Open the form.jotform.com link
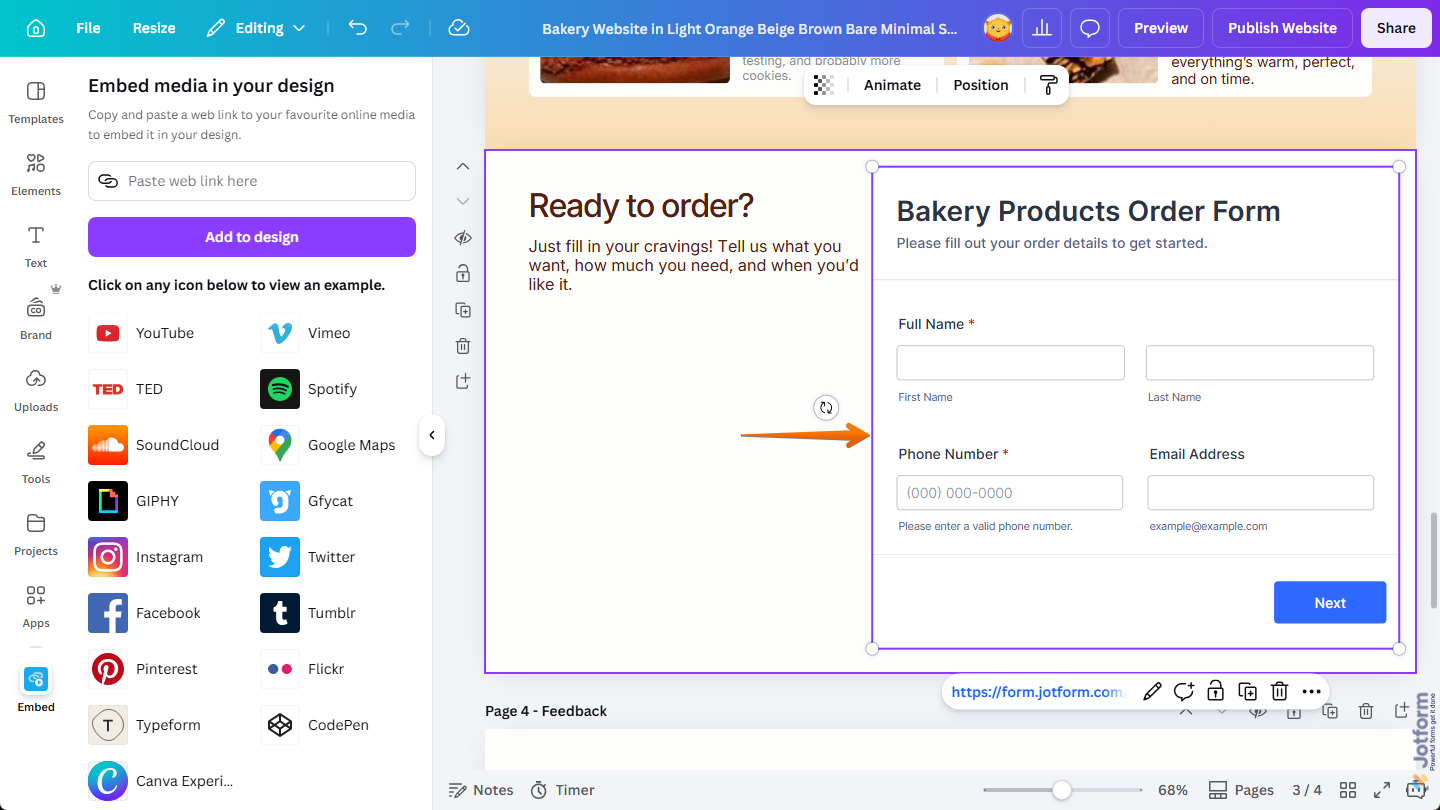The image size is (1440, 810). click(x=1037, y=691)
